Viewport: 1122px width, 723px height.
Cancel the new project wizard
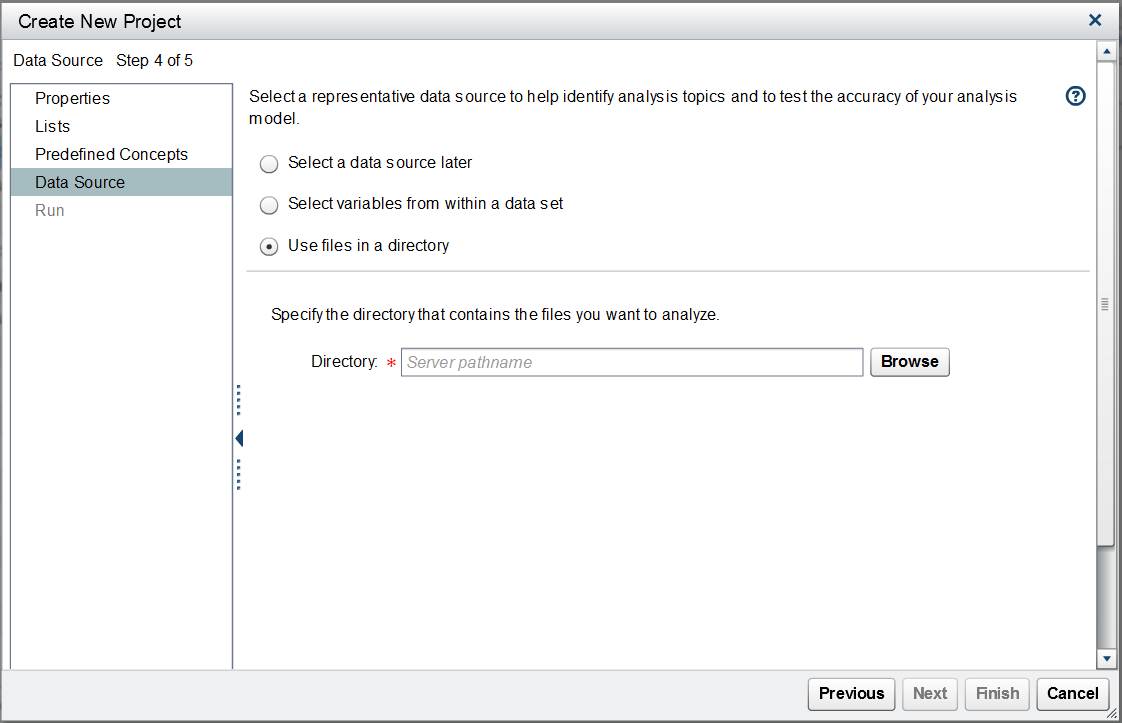1073,693
